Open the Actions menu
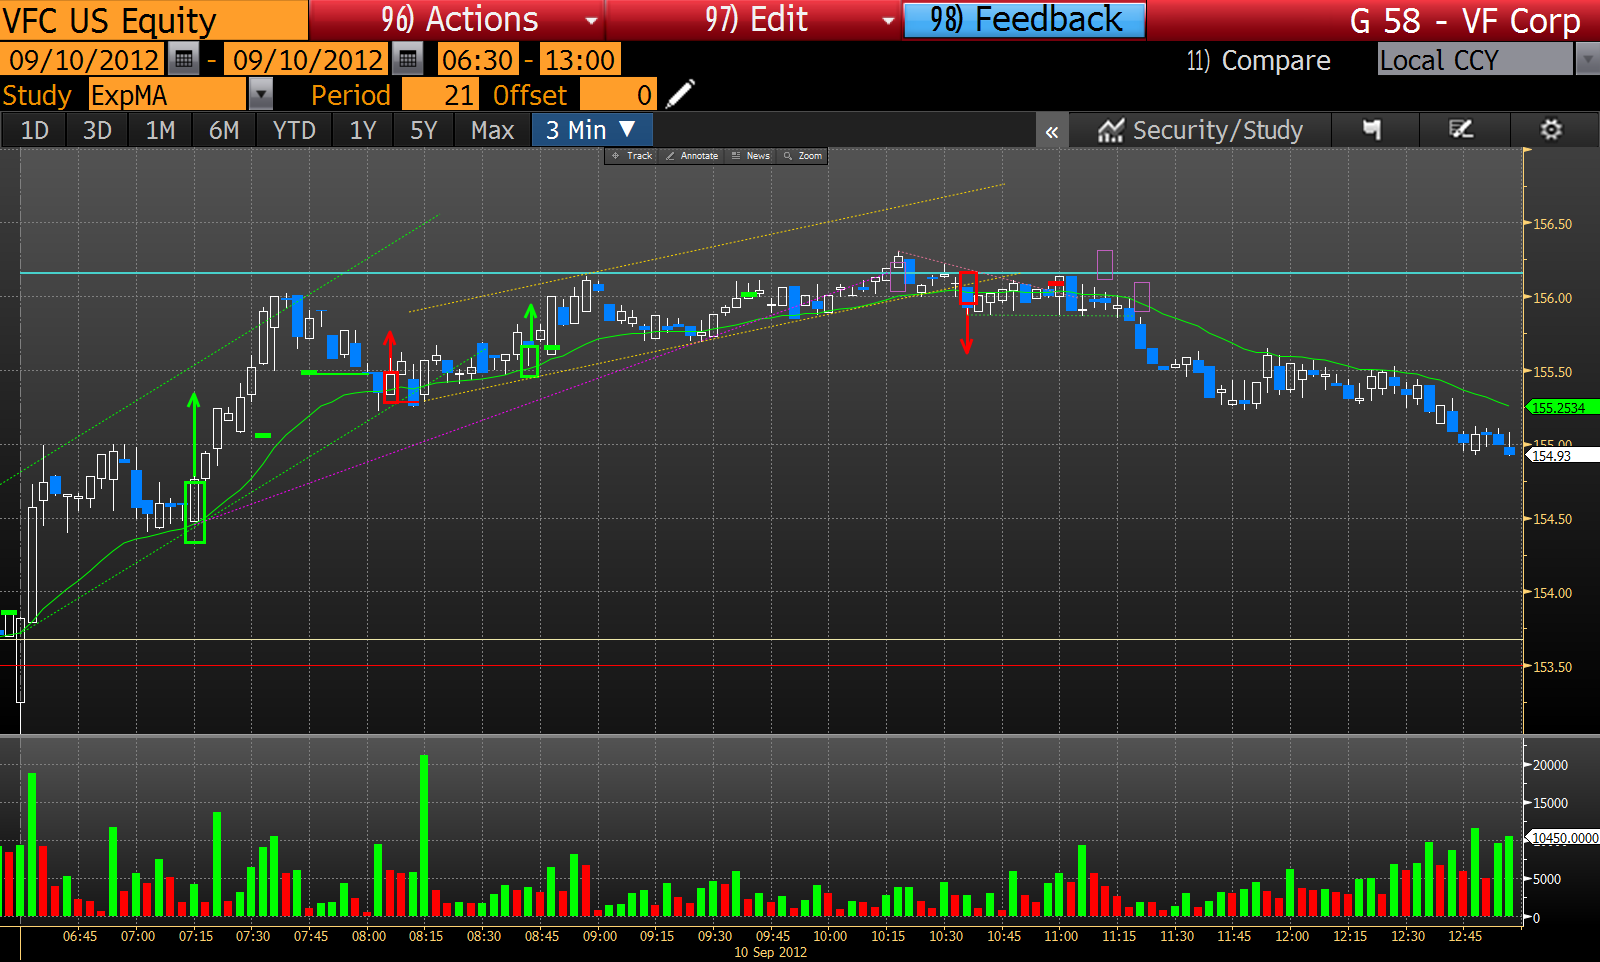This screenshot has width=1600, height=962. pyautogui.click(x=459, y=20)
